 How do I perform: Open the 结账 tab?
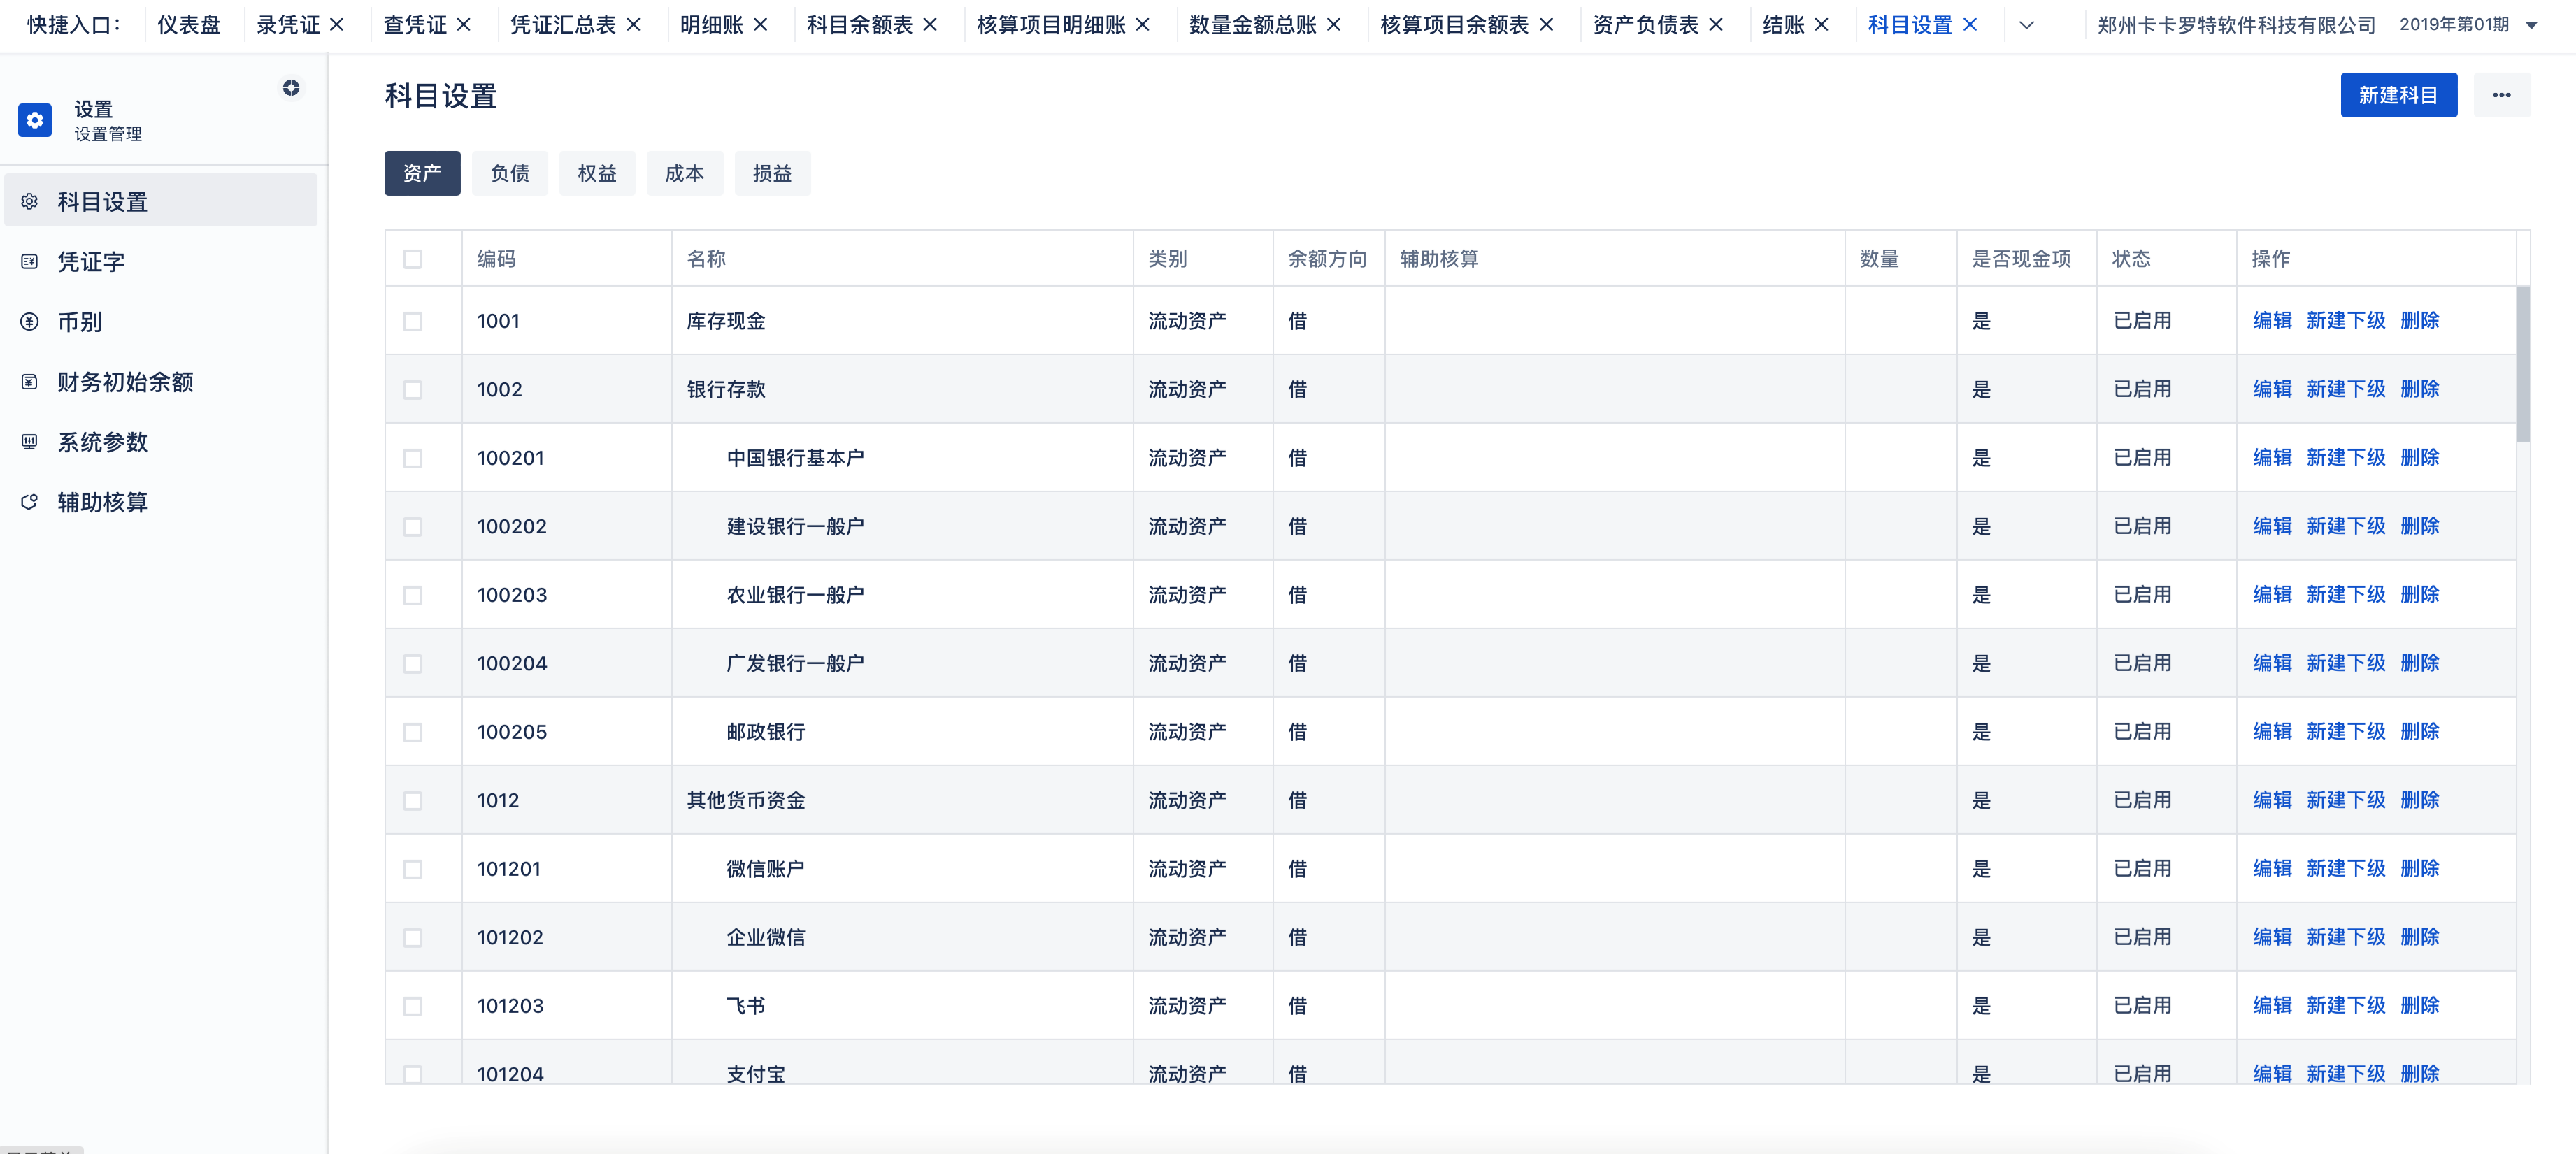pyautogui.click(x=1784, y=24)
